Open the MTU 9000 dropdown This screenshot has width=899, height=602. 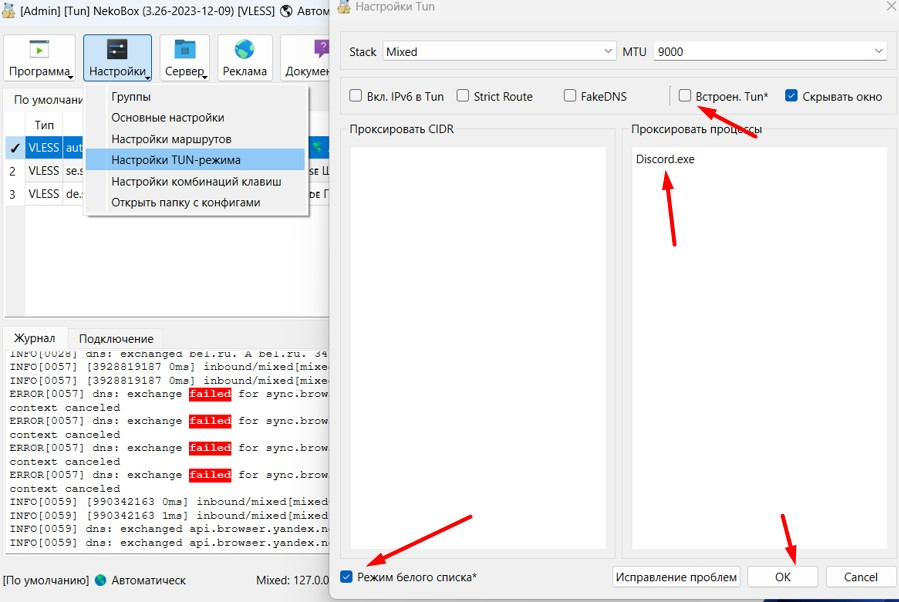(878, 51)
